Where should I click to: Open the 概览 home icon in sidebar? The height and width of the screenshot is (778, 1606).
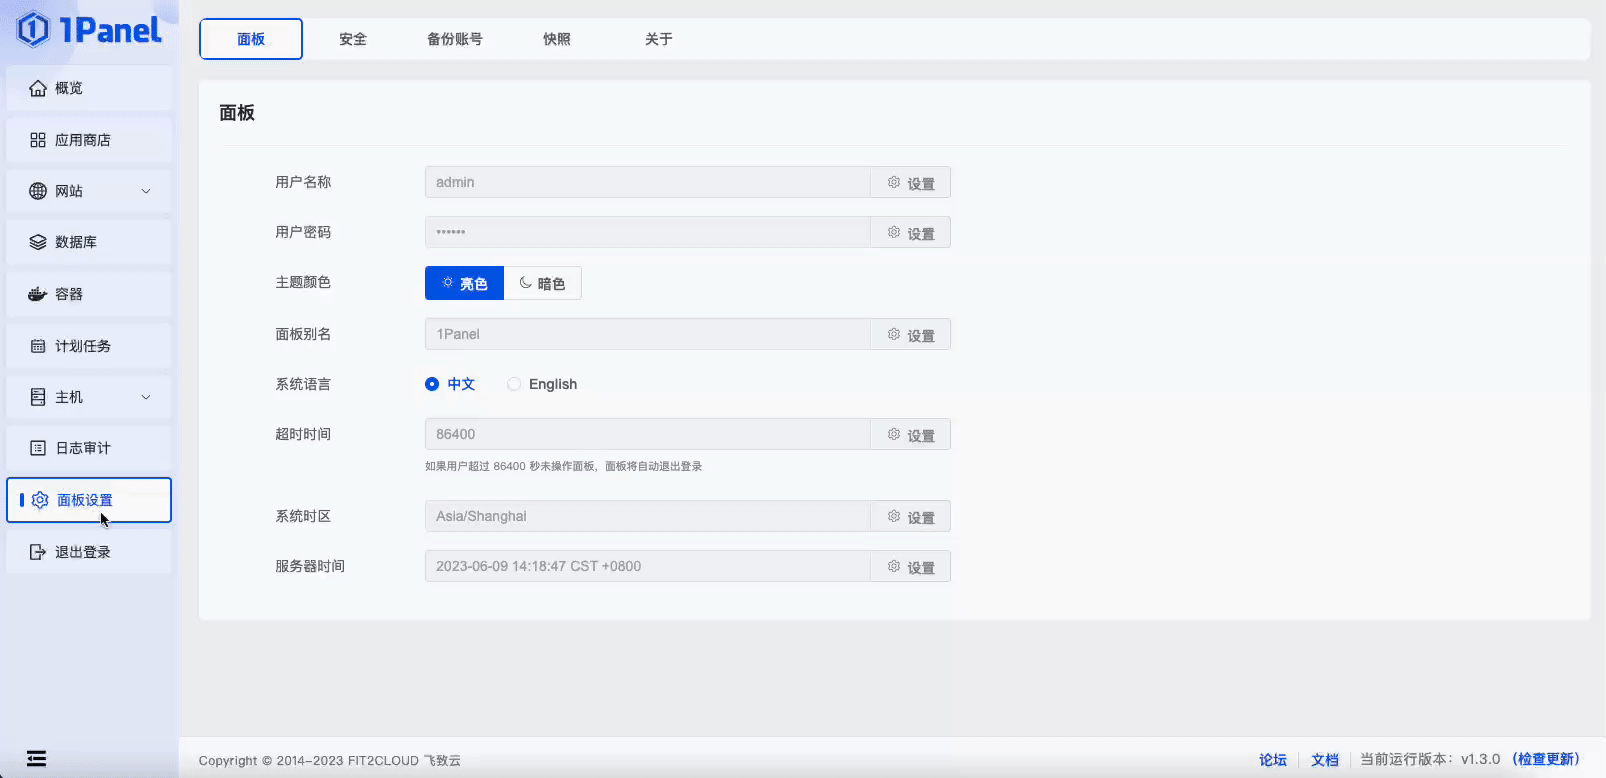(x=38, y=89)
